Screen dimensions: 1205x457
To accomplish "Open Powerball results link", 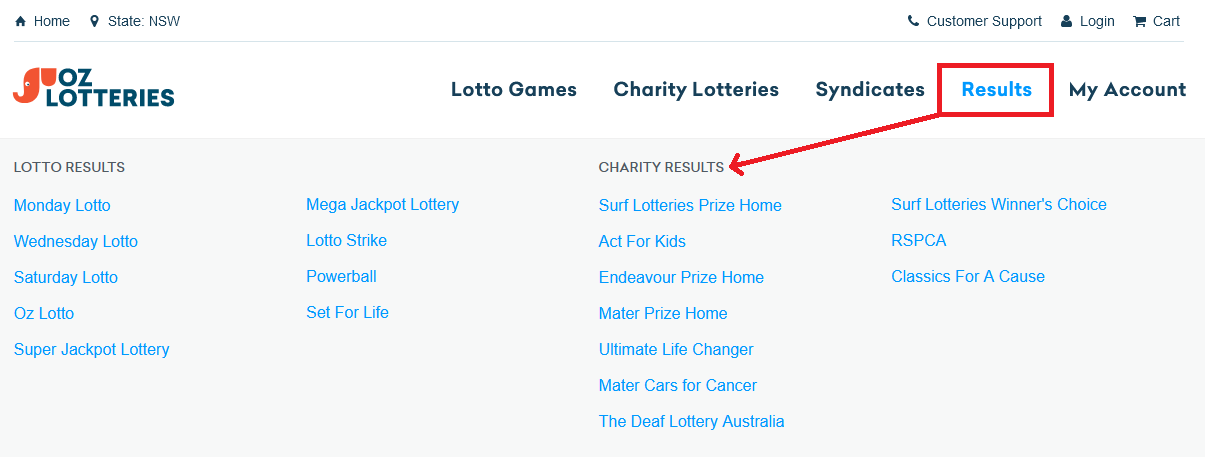I will pos(341,277).
